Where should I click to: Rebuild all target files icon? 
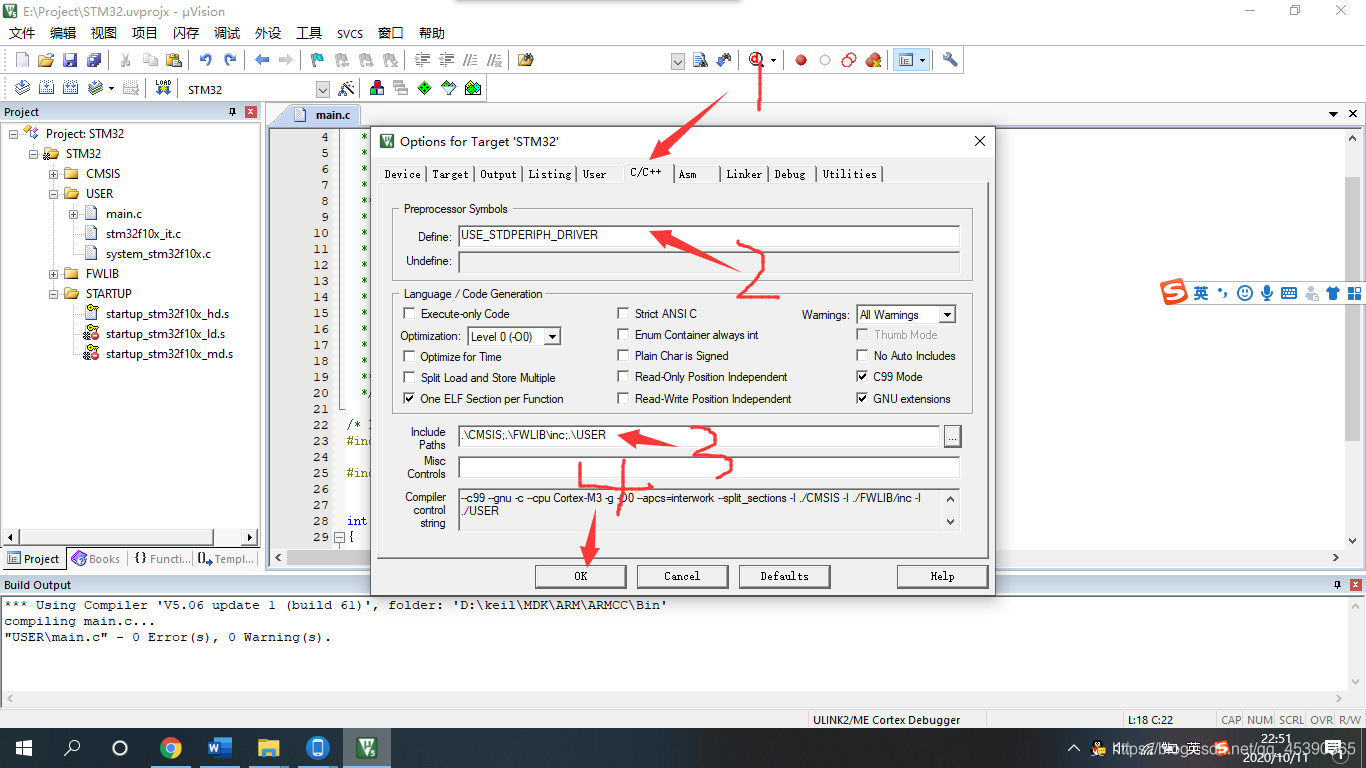pos(70,88)
